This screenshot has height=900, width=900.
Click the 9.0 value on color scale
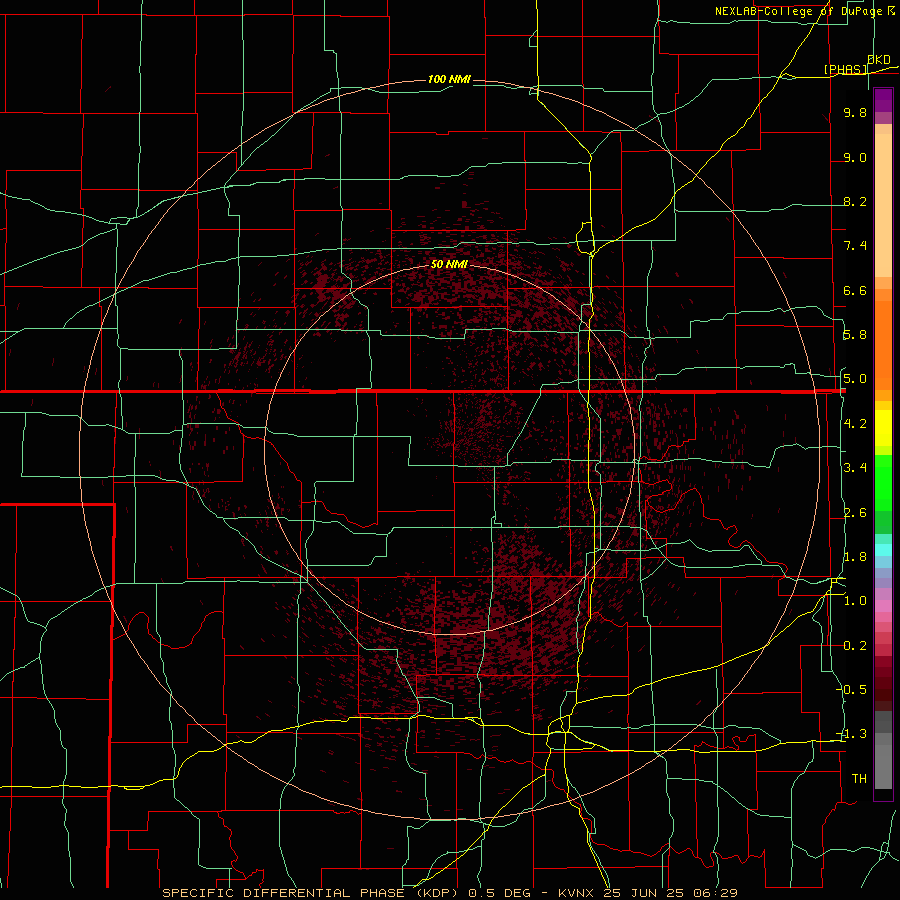coord(855,157)
